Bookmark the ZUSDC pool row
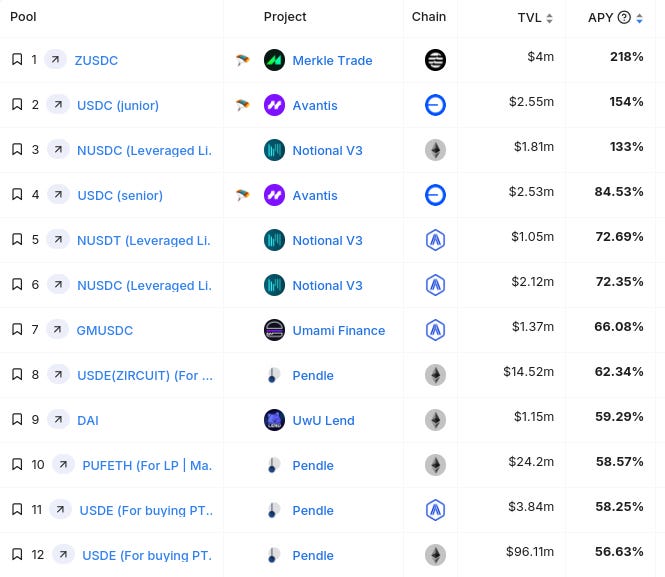This screenshot has height=577, width=665. tap(17, 59)
